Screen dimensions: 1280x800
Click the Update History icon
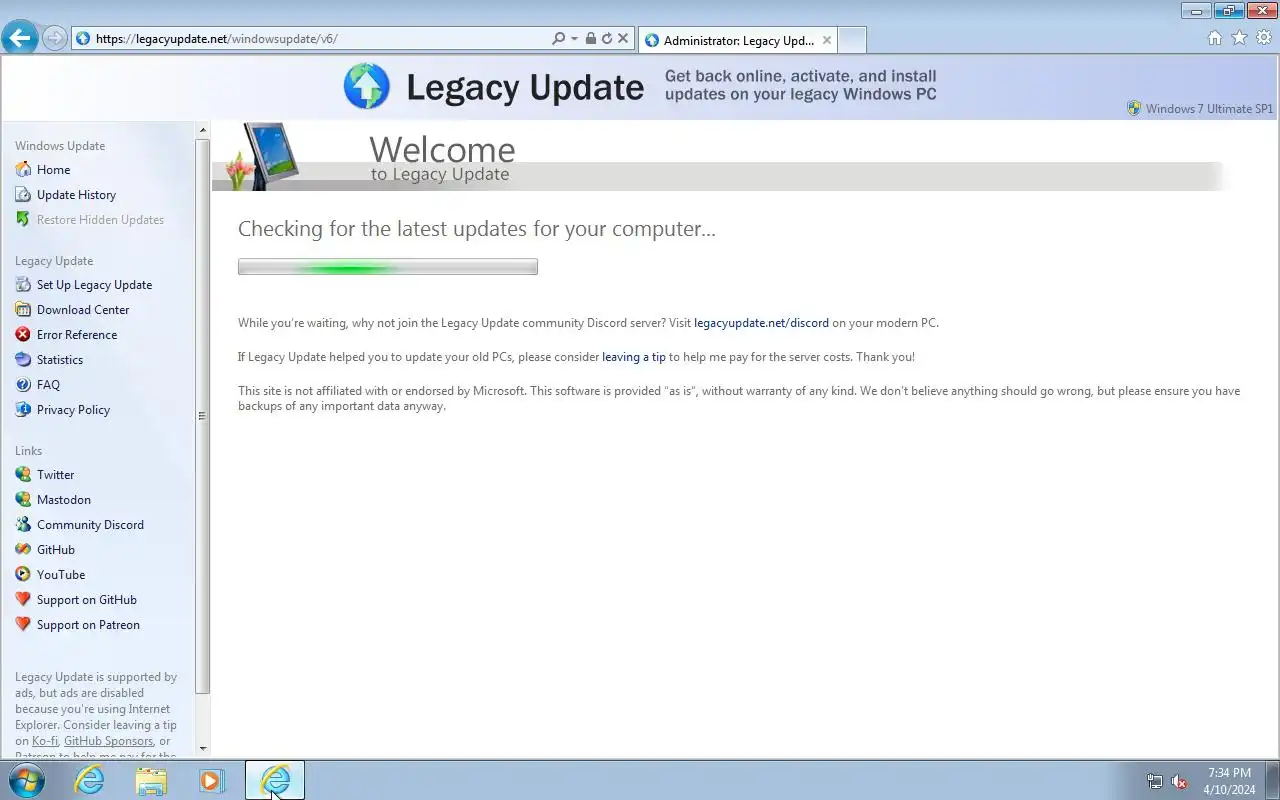pos(23,194)
